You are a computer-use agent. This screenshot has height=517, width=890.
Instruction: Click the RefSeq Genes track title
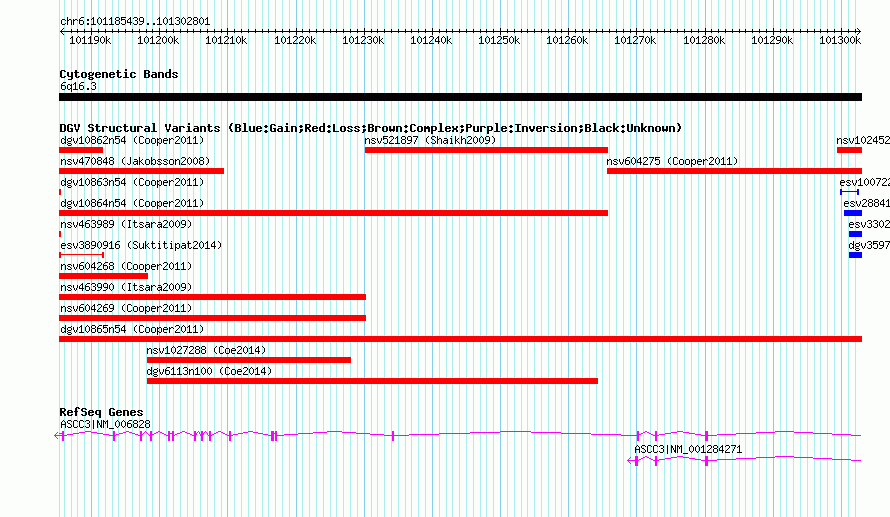(x=101, y=412)
